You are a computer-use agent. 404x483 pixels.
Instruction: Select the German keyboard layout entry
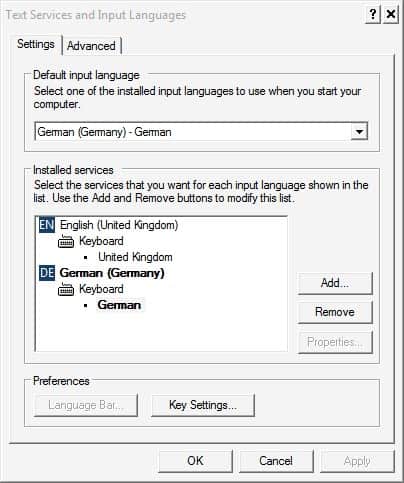pyautogui.click(x=119, y=305)
